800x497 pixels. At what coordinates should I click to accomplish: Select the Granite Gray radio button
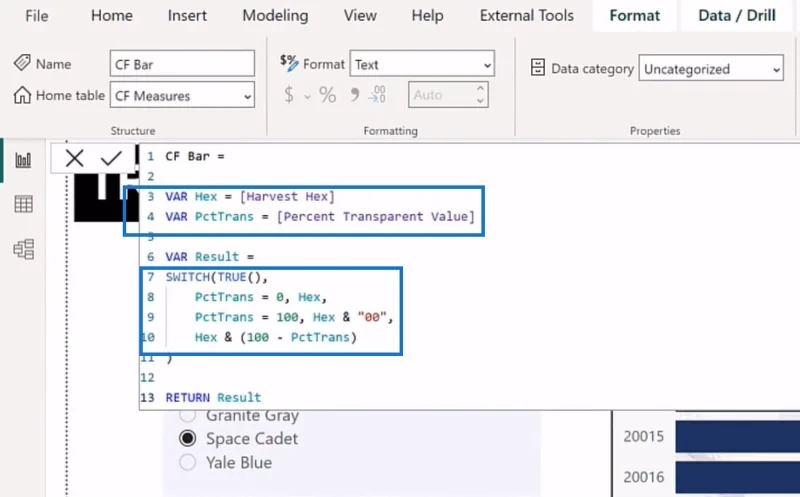click(x=188, y=415)
